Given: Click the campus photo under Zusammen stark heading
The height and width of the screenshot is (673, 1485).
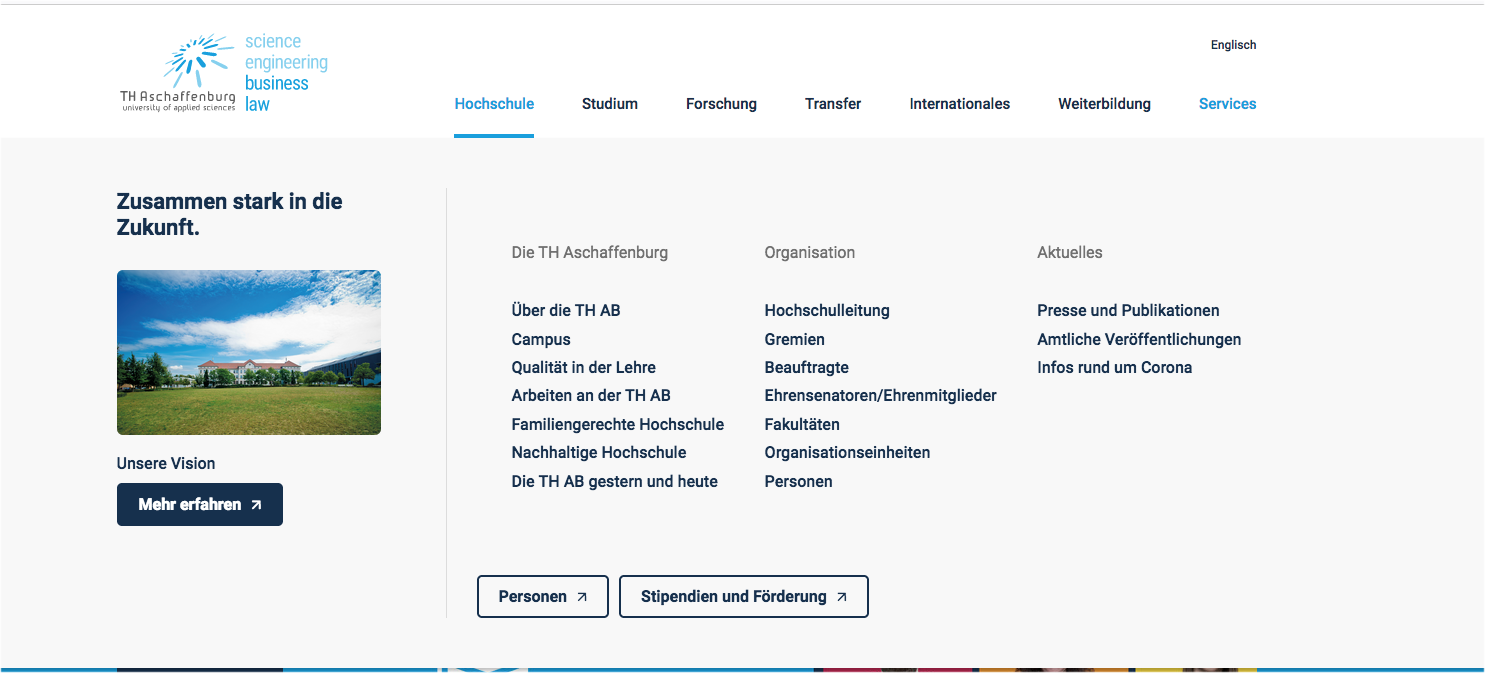Looking at the screenshot, I should pos(248,352).
